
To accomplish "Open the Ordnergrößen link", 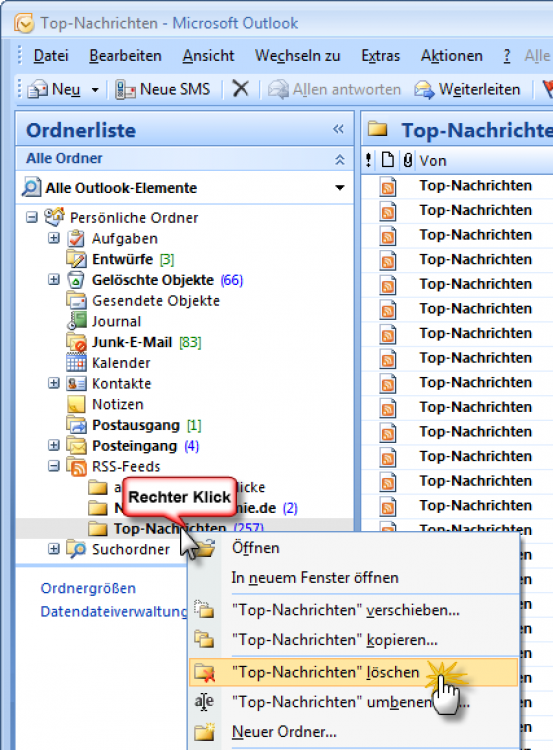I will (x=88, y=588).
